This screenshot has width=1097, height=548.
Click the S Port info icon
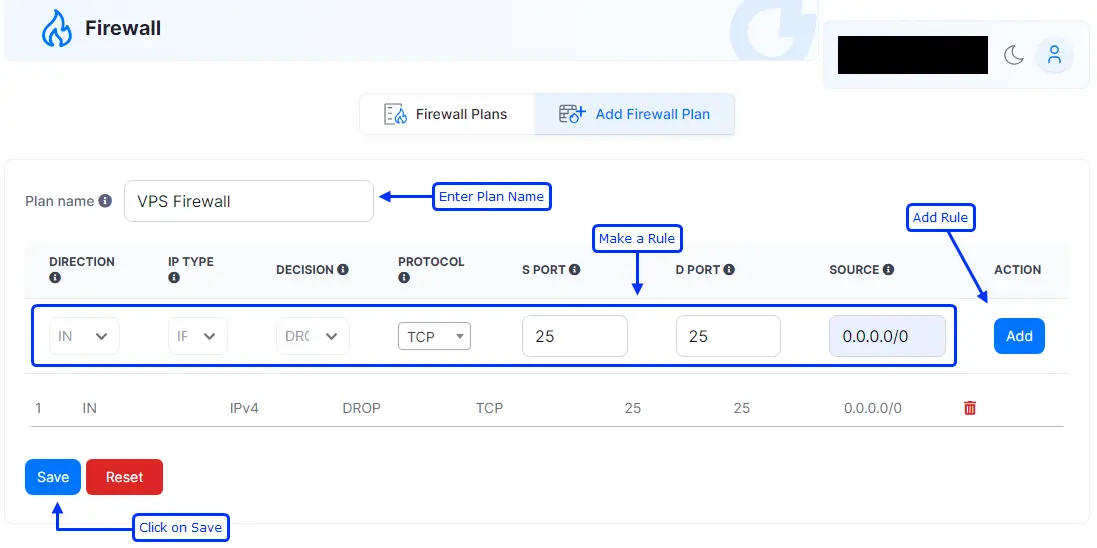click(575, 270)
